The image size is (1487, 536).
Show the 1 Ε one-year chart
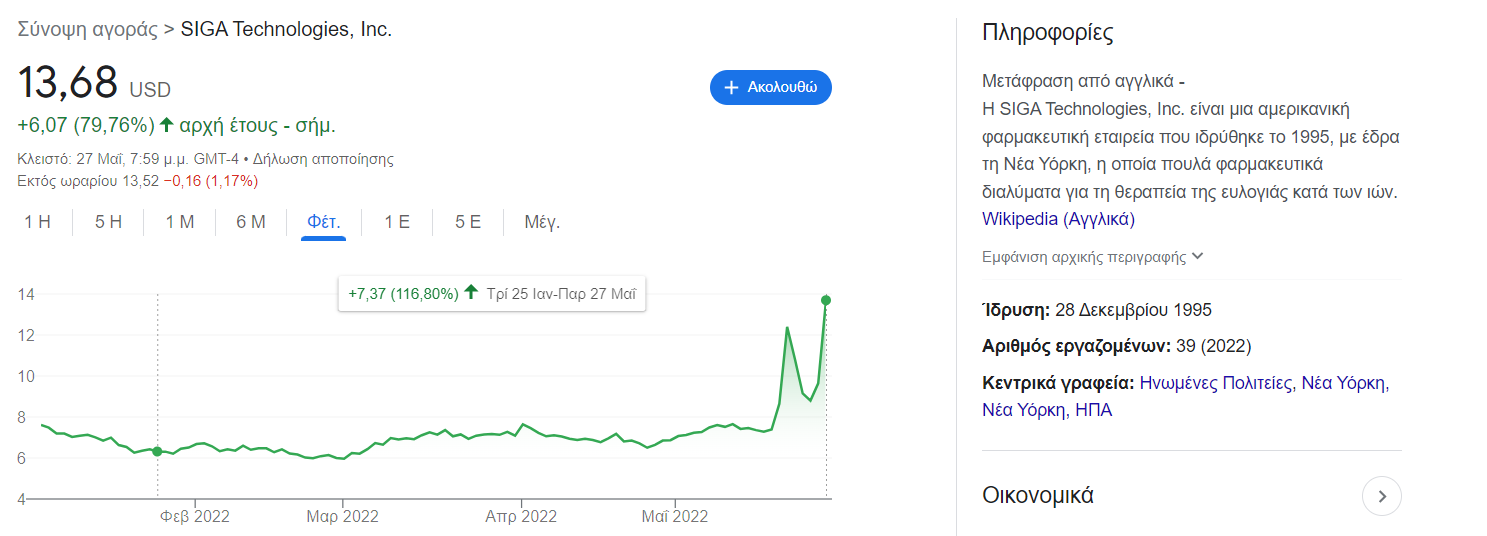(x=397, y=222)
